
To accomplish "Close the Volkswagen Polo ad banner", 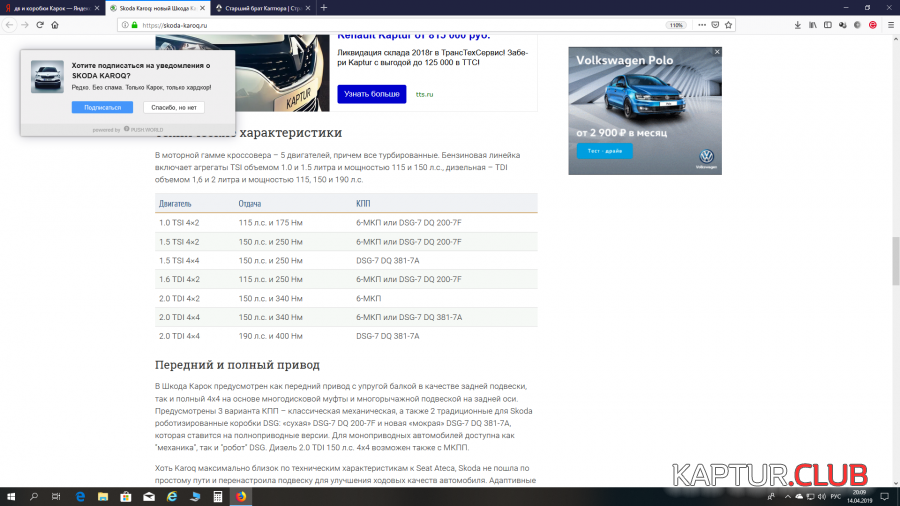I will pyautogui.click(x=717, y=52).
